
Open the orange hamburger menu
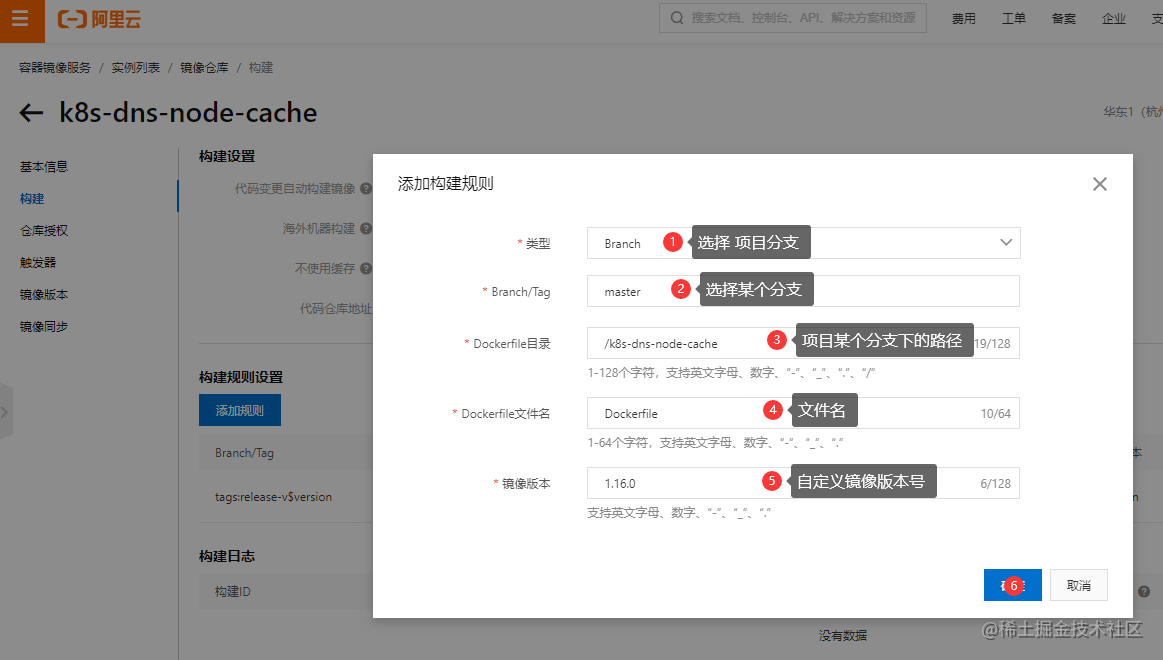pyautogui.click(x=21, y=19)
